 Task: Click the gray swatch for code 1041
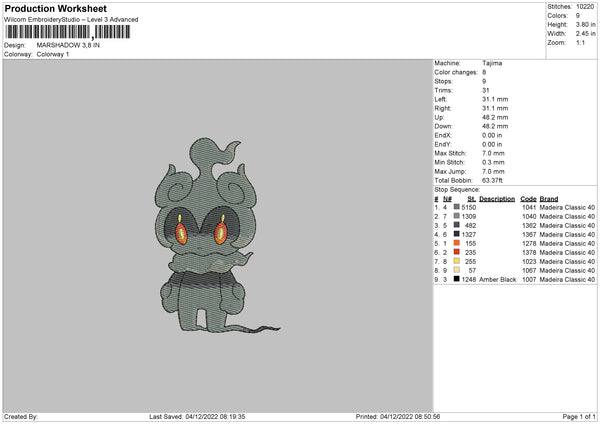tap(457, 207)
